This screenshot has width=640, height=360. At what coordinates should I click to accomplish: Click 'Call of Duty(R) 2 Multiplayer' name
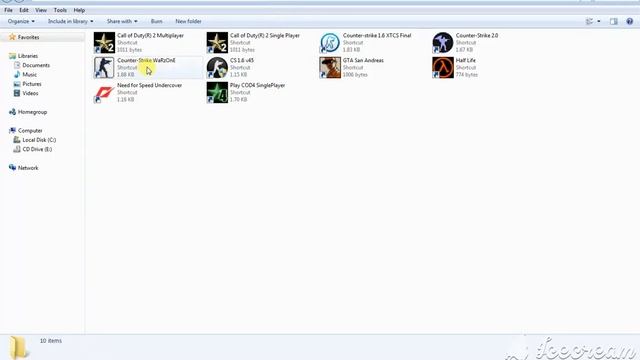click(x=150, y=36)
